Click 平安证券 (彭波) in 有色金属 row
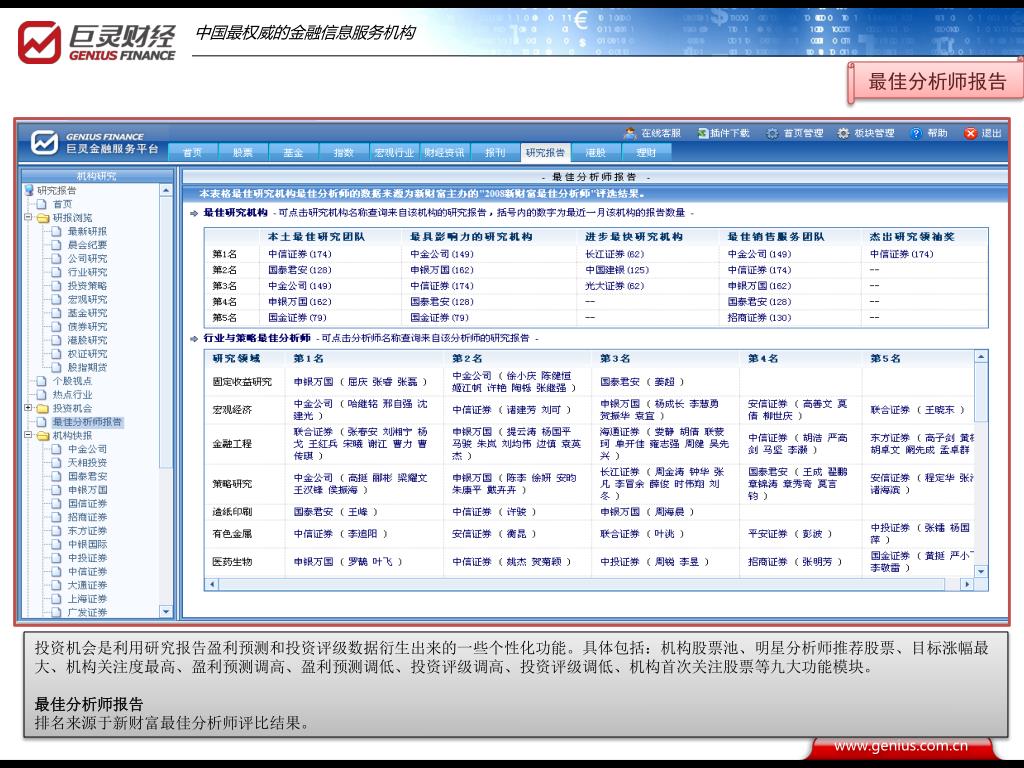The width and height of the screenshot is (1024, 768). (790, 534)
